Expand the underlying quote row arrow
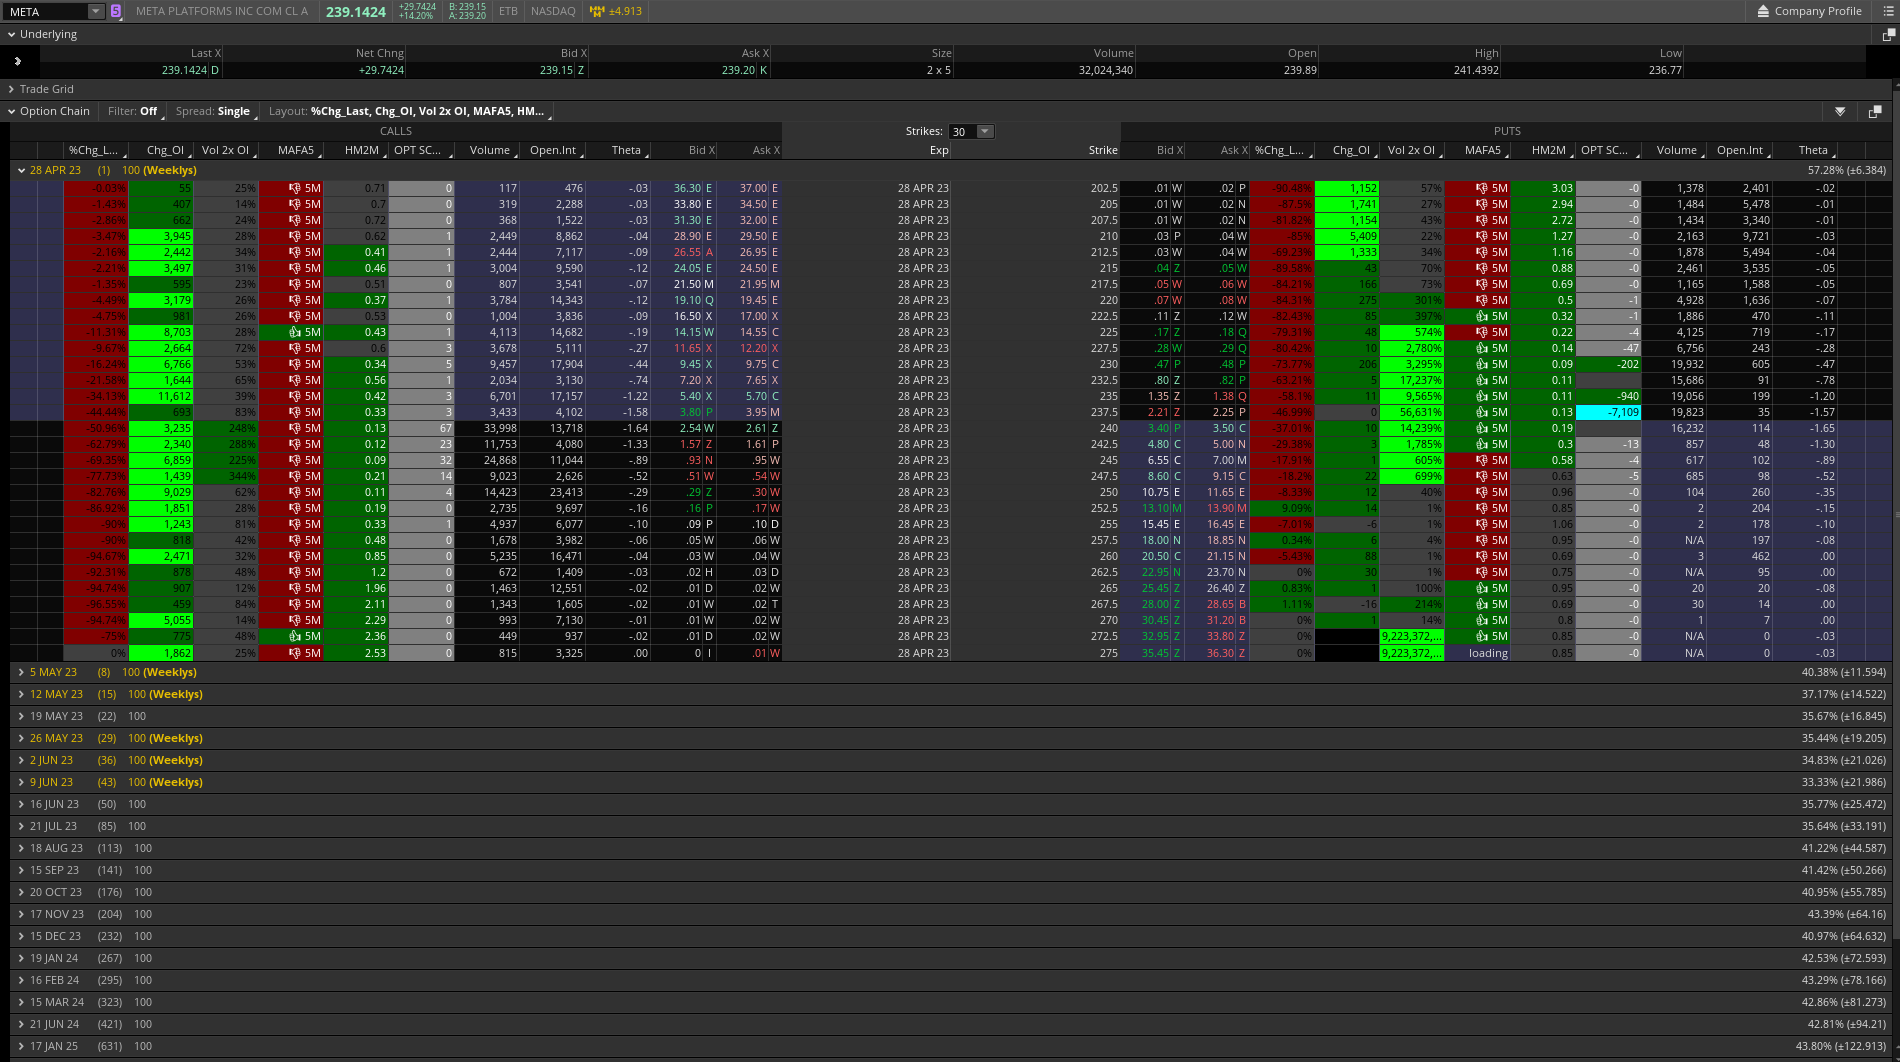The image size is (1900, 1062). click(x=17, y=61)
